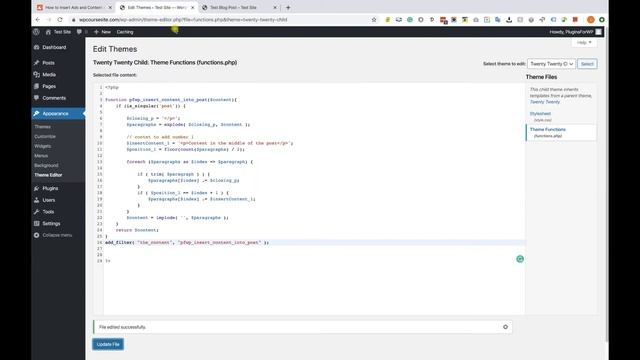The image size is (640, 360).
Task: Click the Settings sliders icon
Action: pyautogui.click(x=37, y=224)
